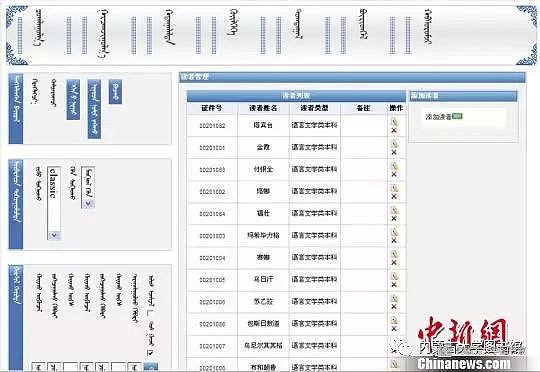The image size is (540, 372).
Task: Remove reader record 20201083
Action: (394, 175)
